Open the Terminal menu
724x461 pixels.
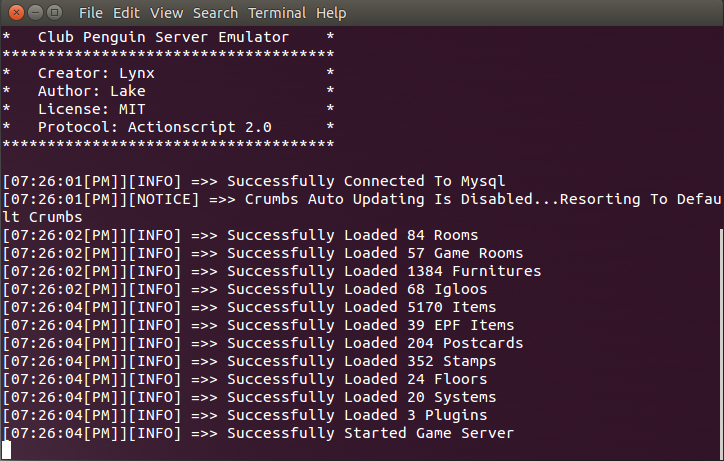coord(277,13)
